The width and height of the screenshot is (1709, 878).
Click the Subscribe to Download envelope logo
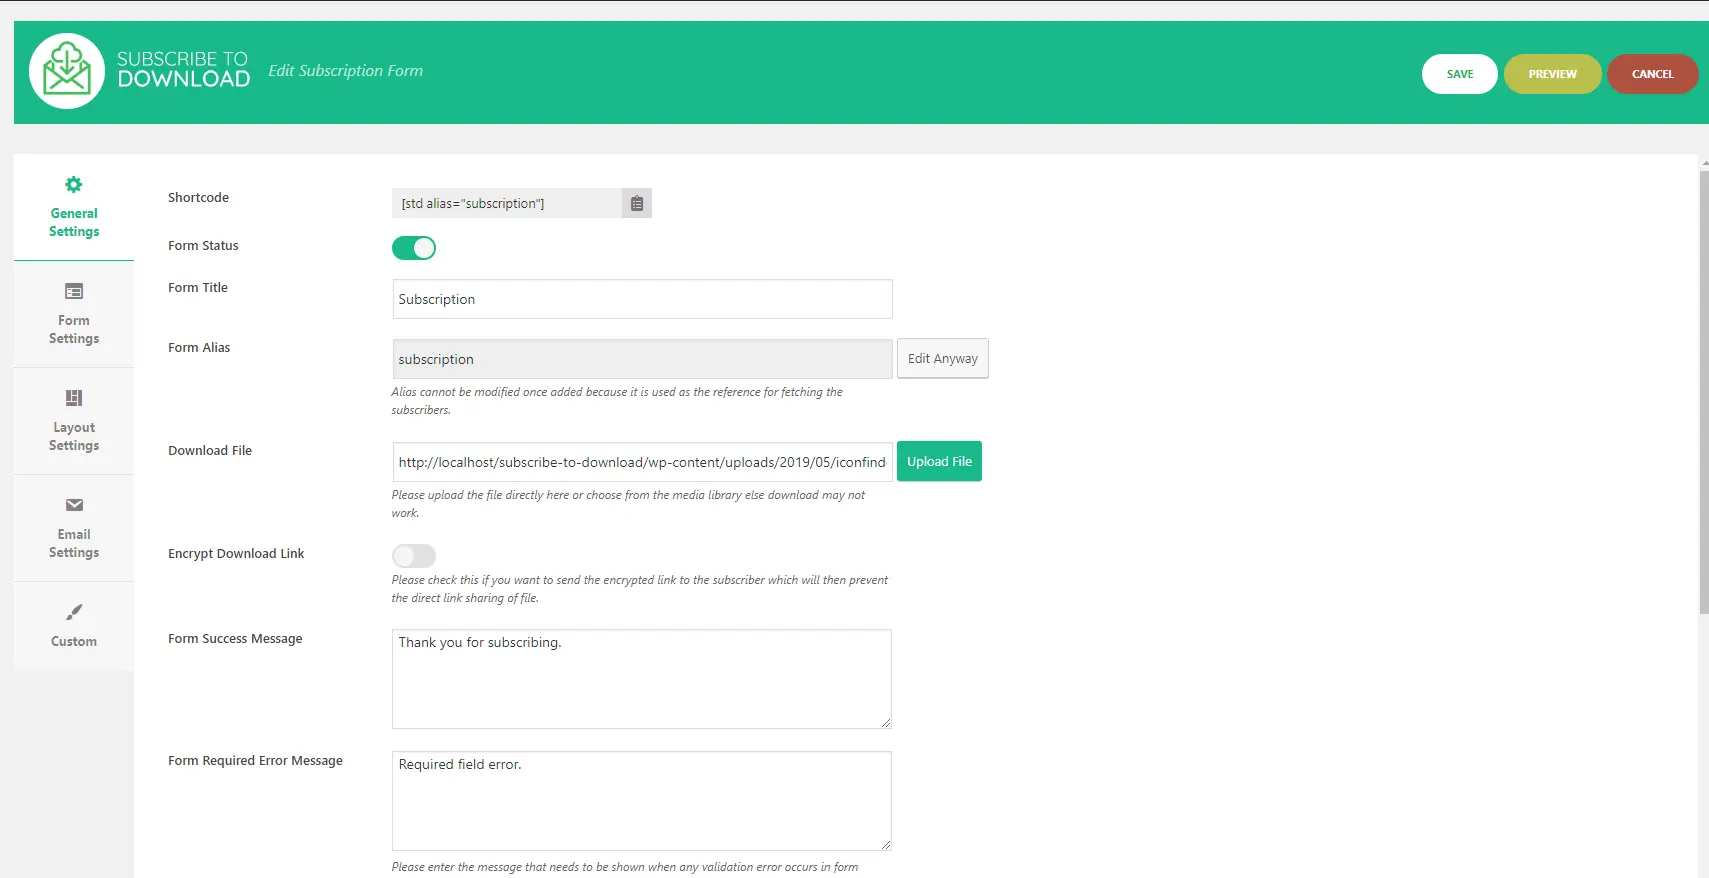click(67, 71)
